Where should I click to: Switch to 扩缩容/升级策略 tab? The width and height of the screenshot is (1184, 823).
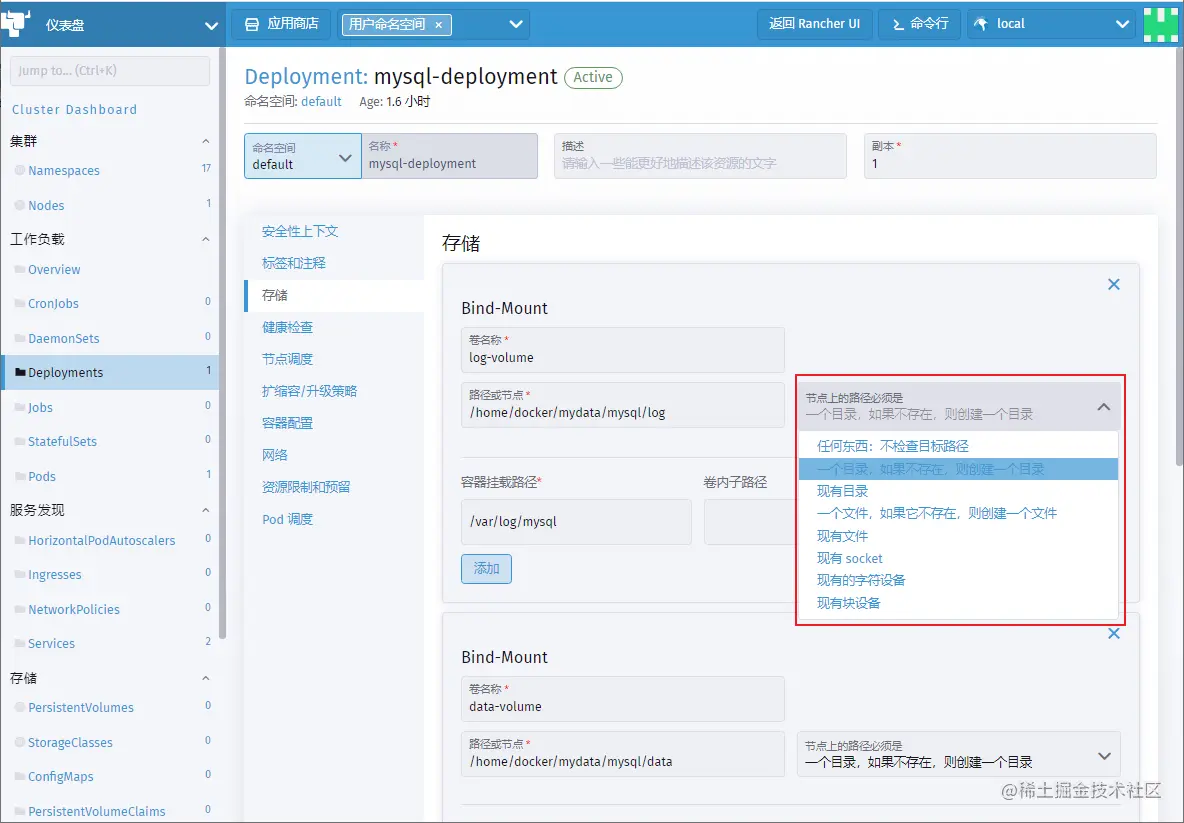tap(310, 391)
